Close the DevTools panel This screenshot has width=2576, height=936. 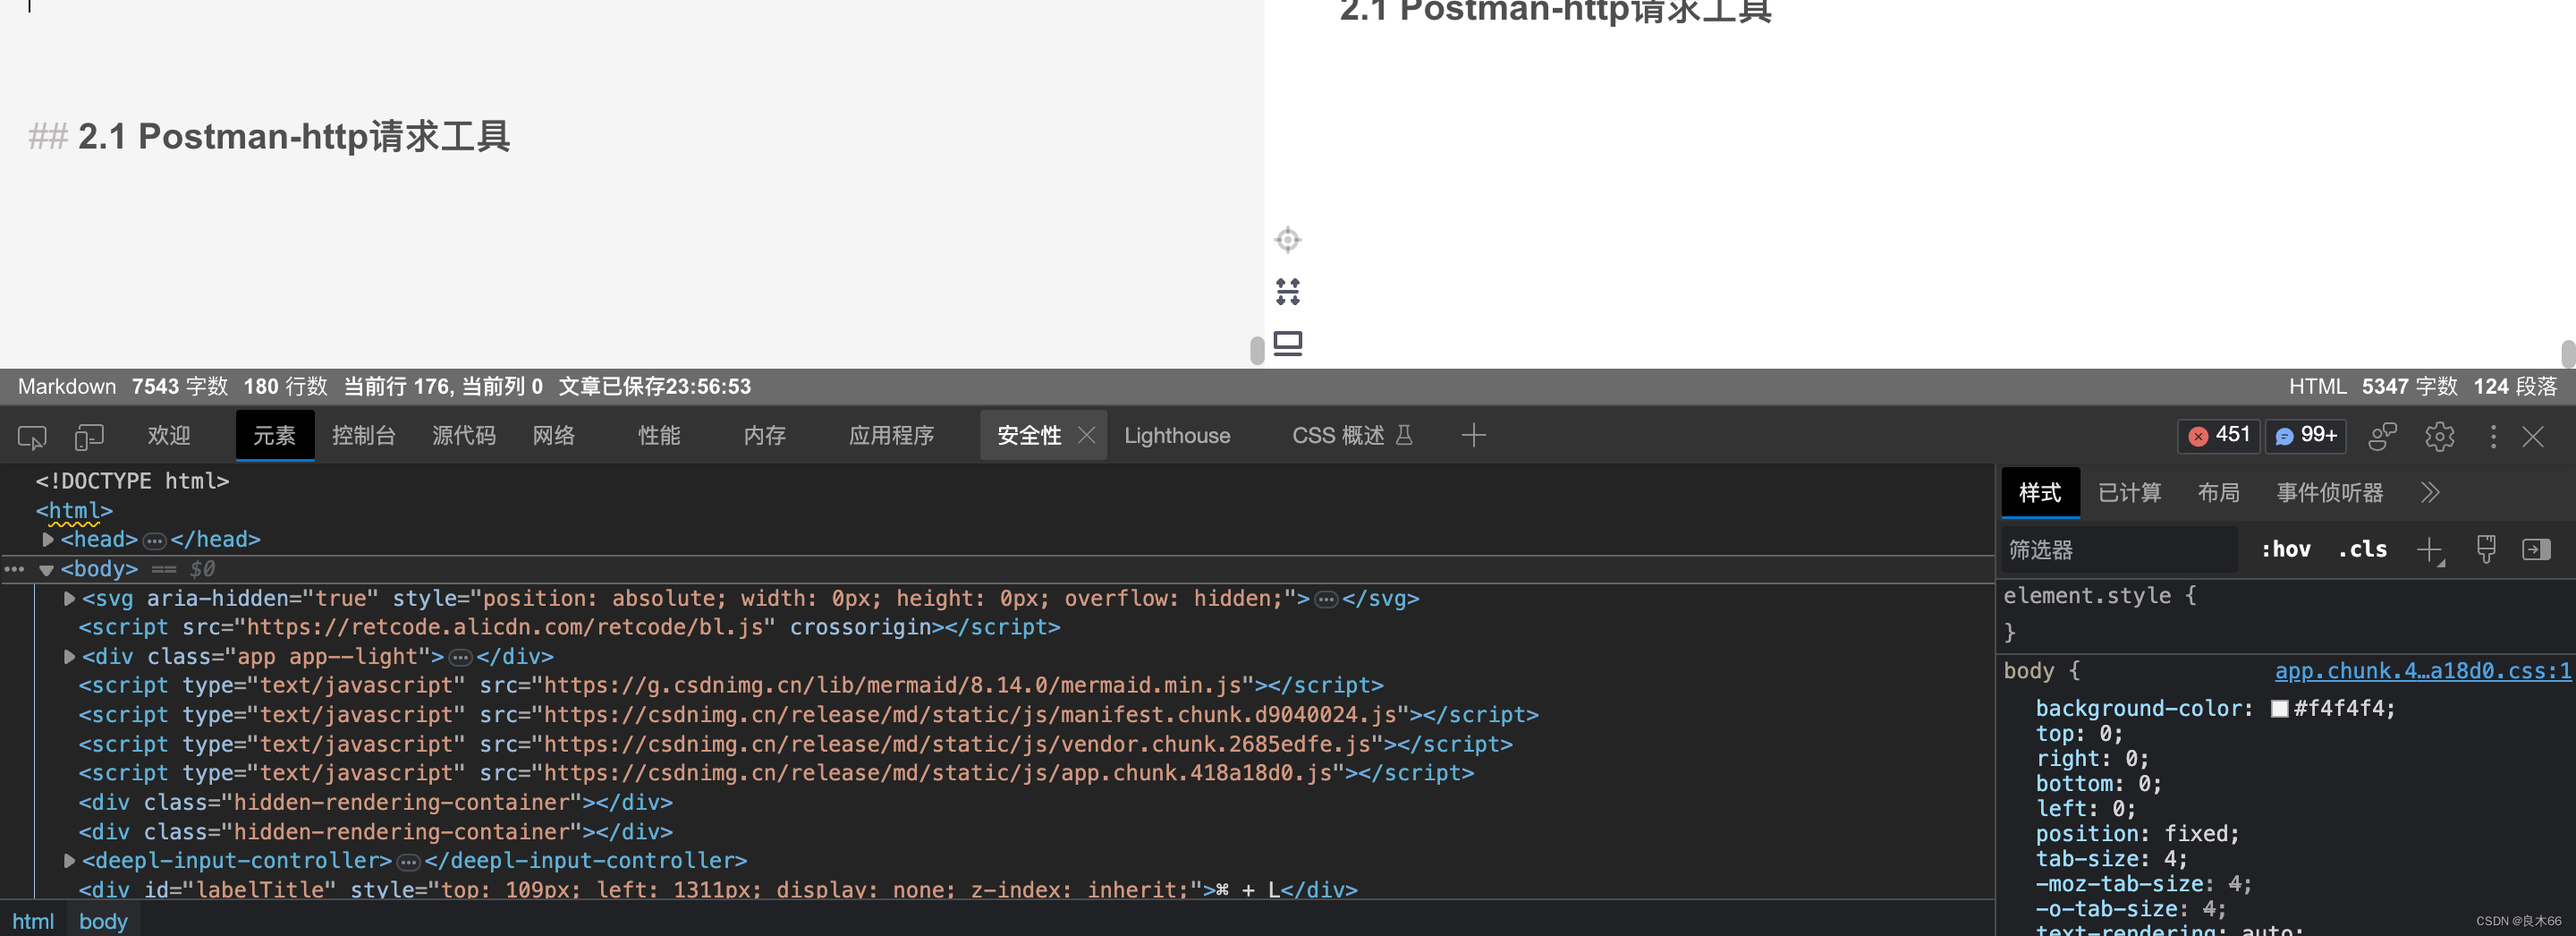2533,436
